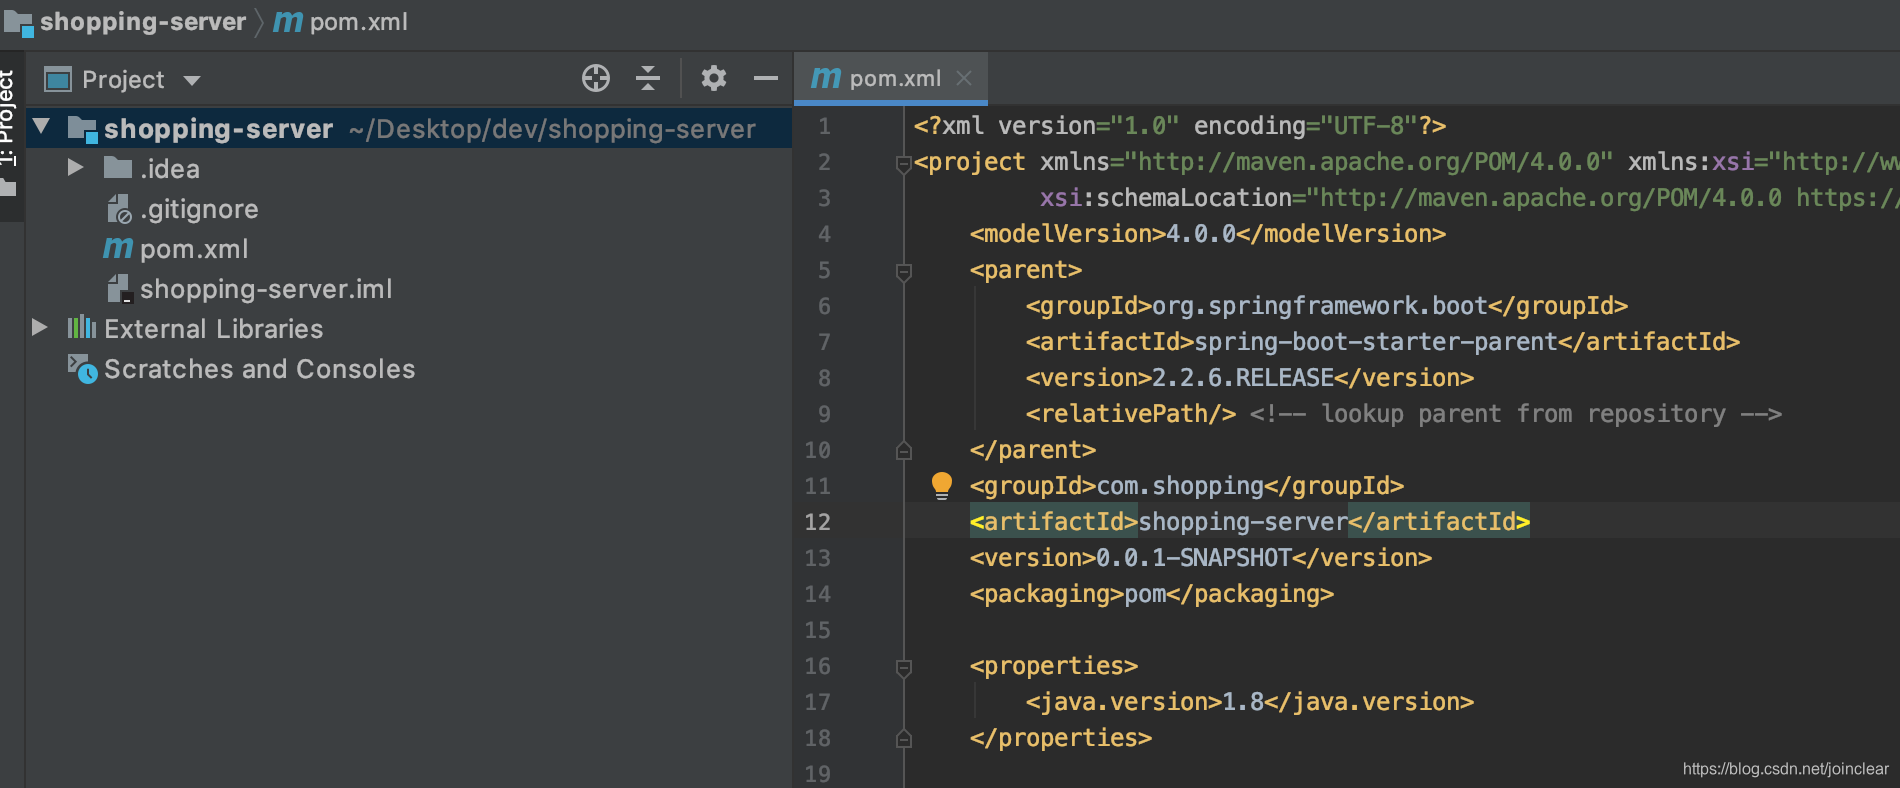Click 0.0.1-SNAPSHOT version value
Image resolution: width=1900 pixels, height=788 pixels.
1194,558
